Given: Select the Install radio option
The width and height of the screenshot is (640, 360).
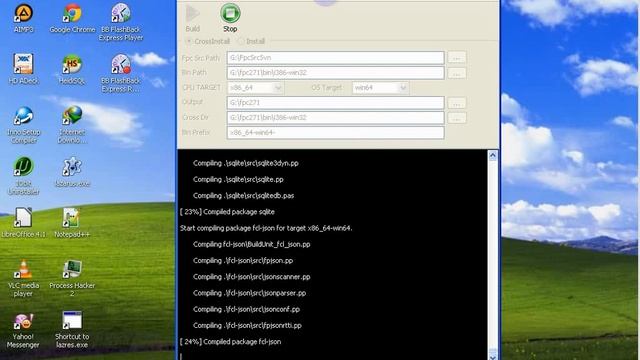Looking at the screenshot, I should (x=241, y=41).
